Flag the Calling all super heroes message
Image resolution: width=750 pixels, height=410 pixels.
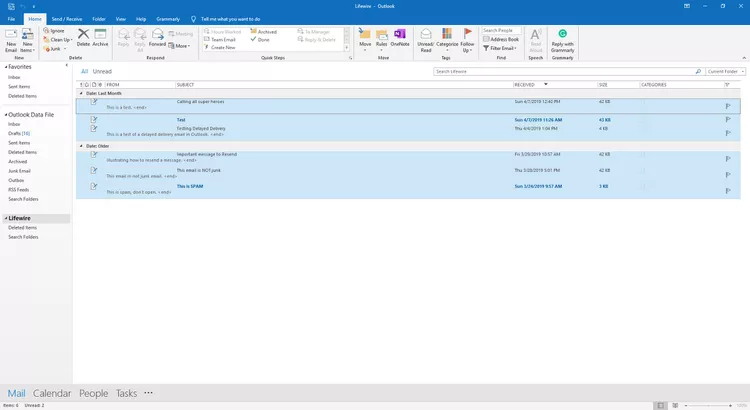728,106
